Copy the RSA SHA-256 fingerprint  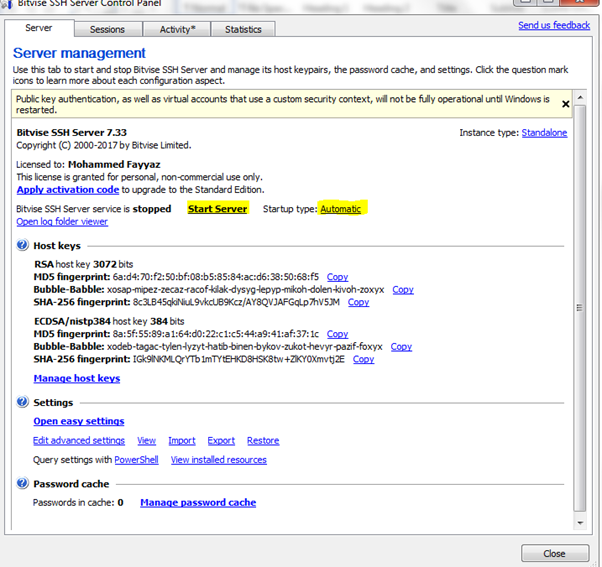358,302
